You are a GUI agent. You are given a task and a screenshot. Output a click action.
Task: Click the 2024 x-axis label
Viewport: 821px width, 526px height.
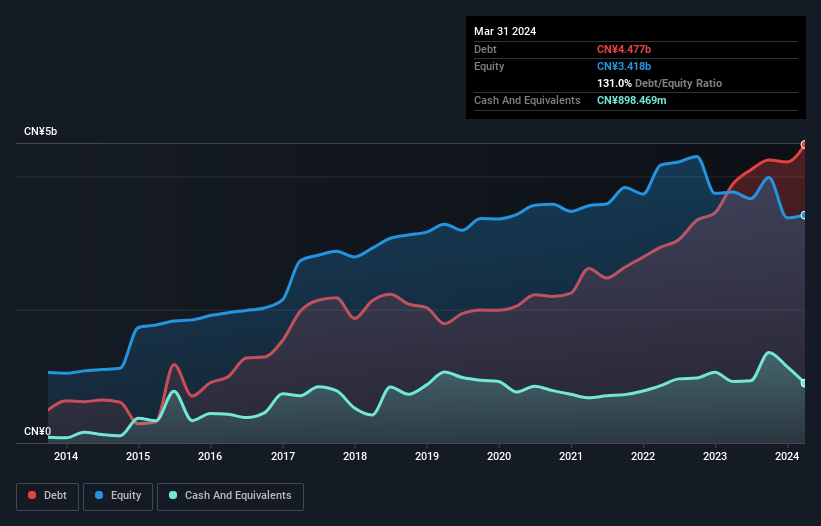787,456
